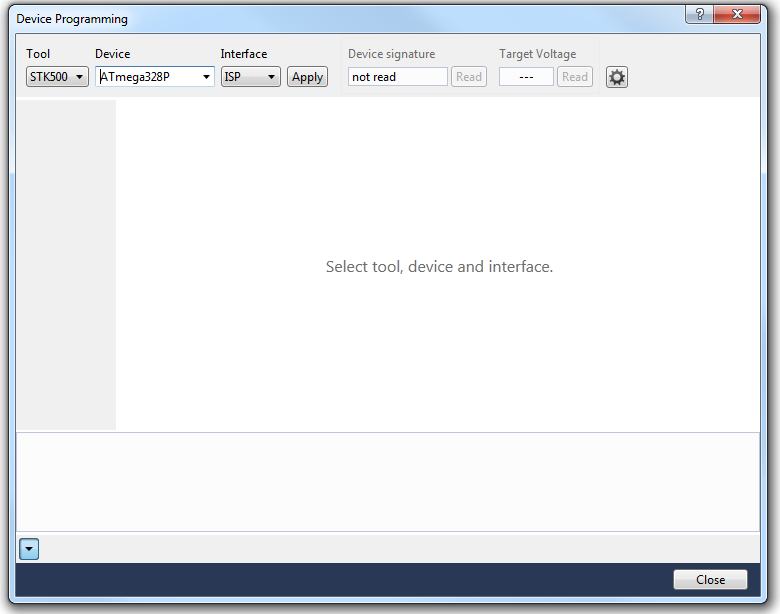
Task: Click the help question mark button
Action: pyautogui.click(x=699, y=15)
